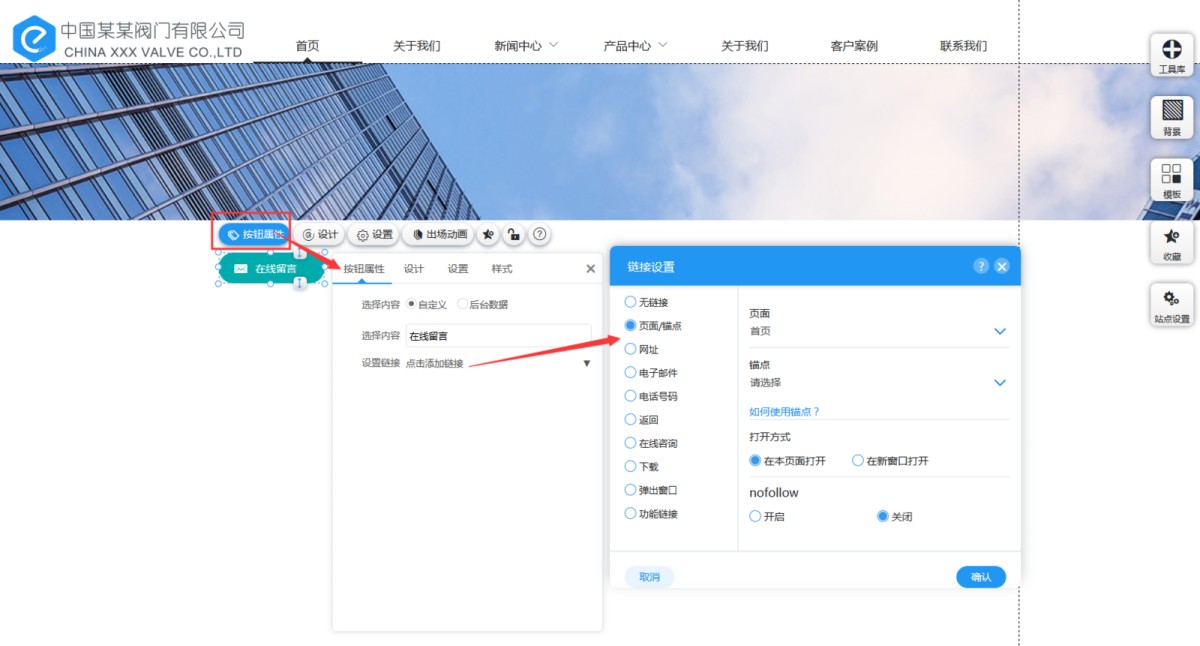Open the 模板 templates icon
This screenshot has width=1200, height=646.
1171,178
